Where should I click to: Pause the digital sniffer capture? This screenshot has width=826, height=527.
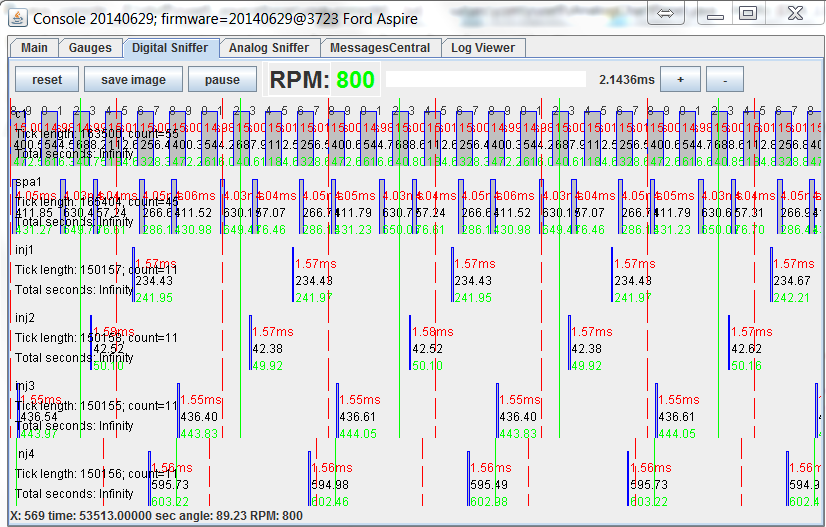tap(222, 80)
